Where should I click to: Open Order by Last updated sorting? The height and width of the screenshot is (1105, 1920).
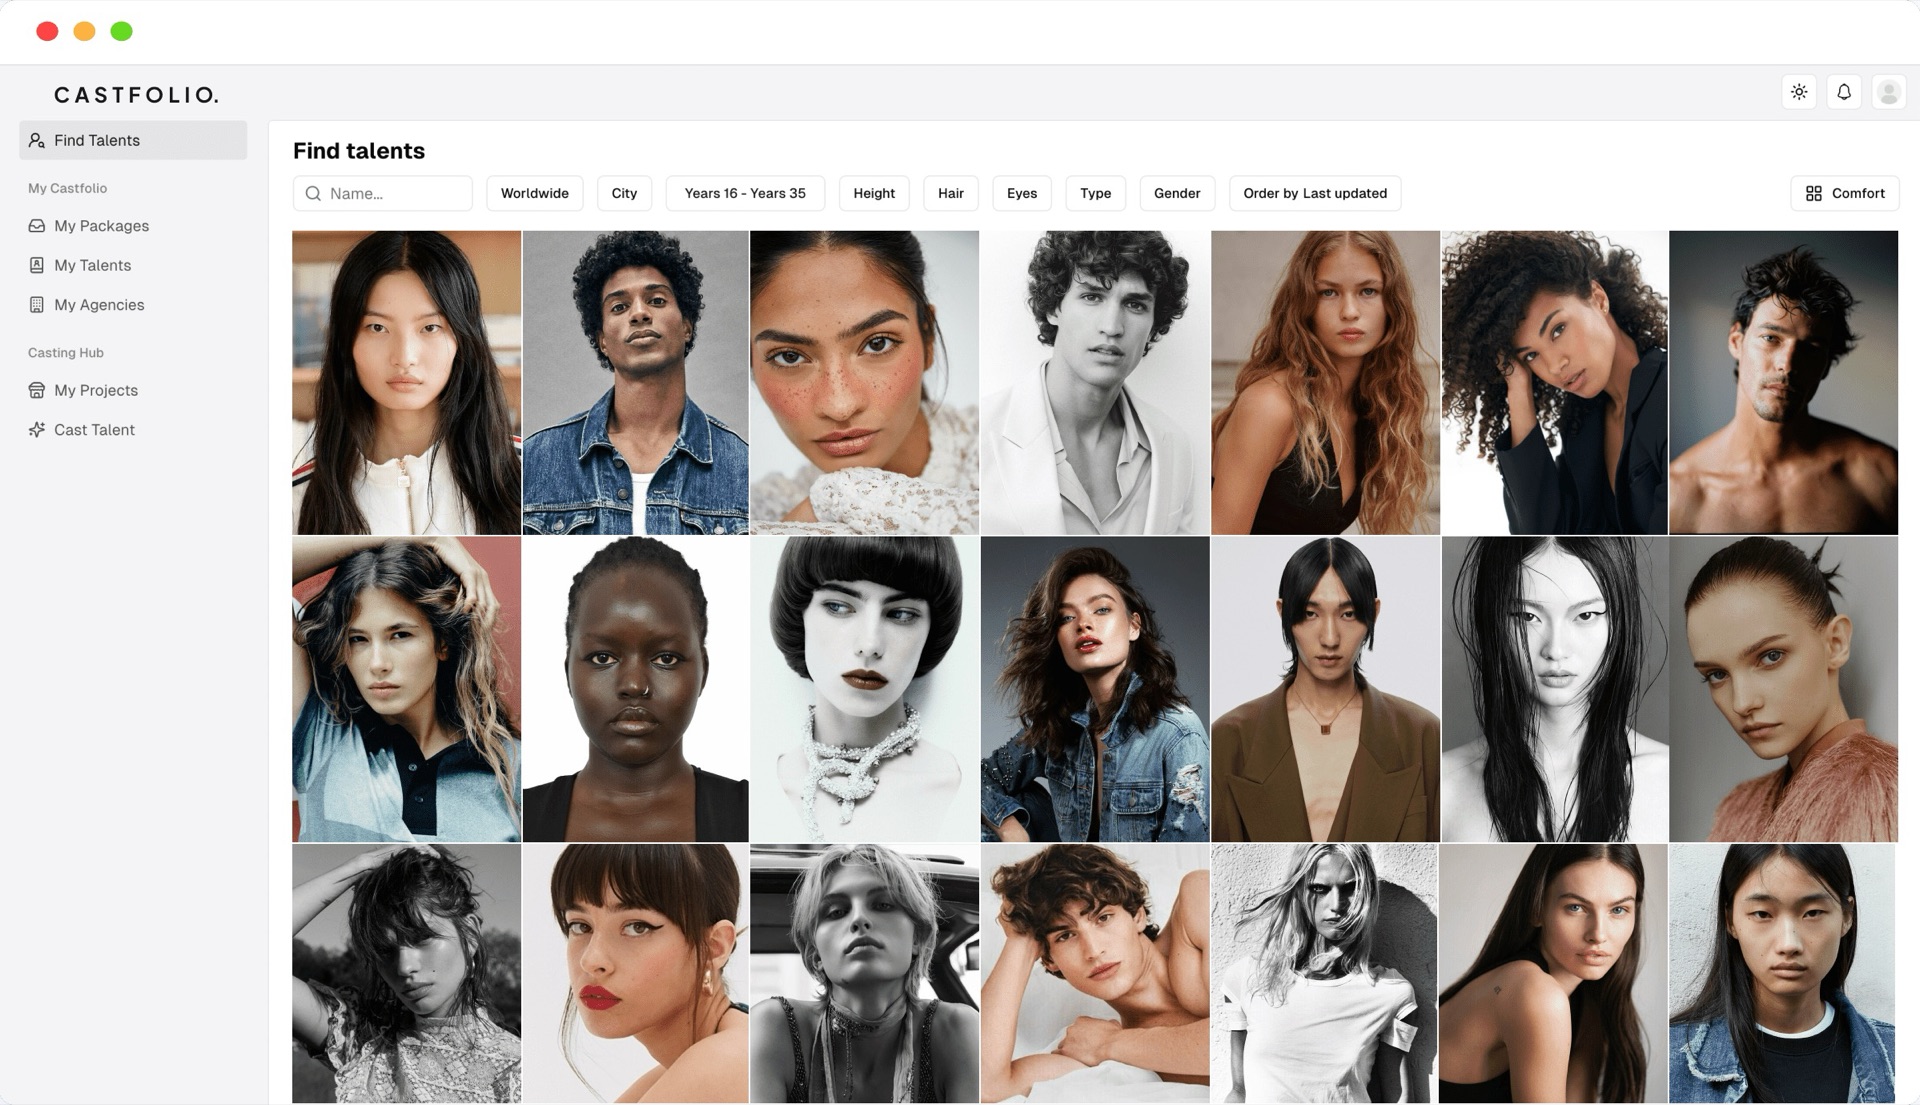(x=1315, y=193)
